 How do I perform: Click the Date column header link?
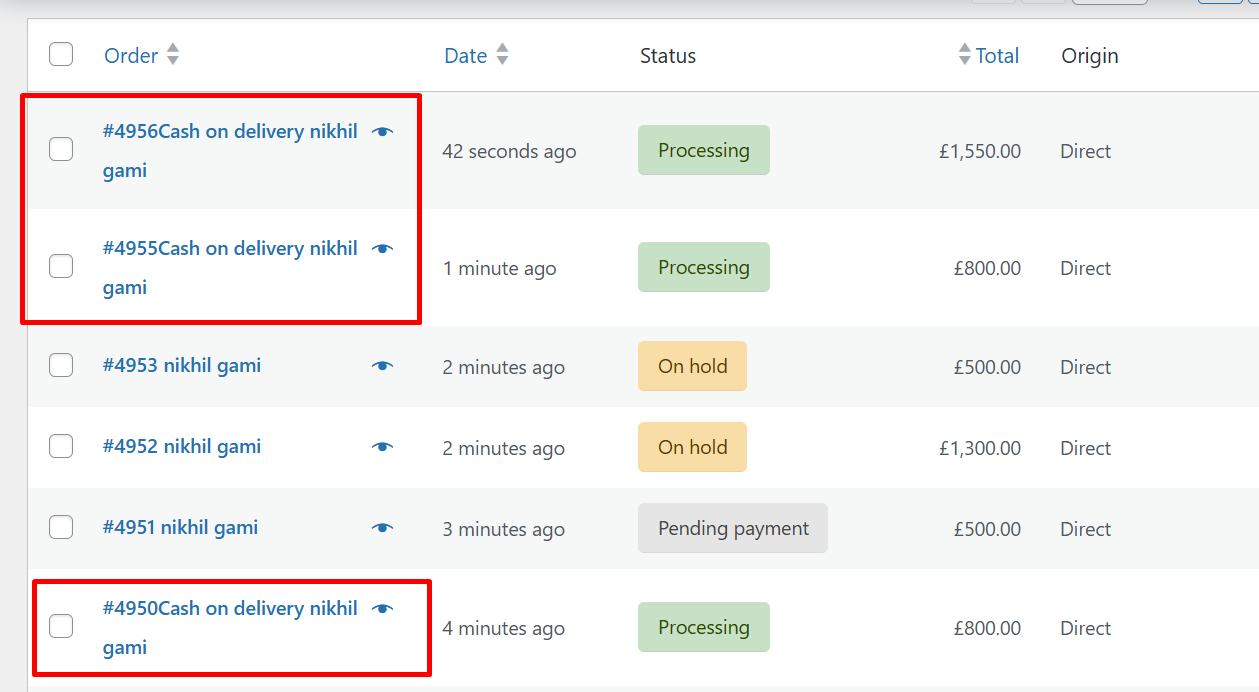(x=465, y=56)
